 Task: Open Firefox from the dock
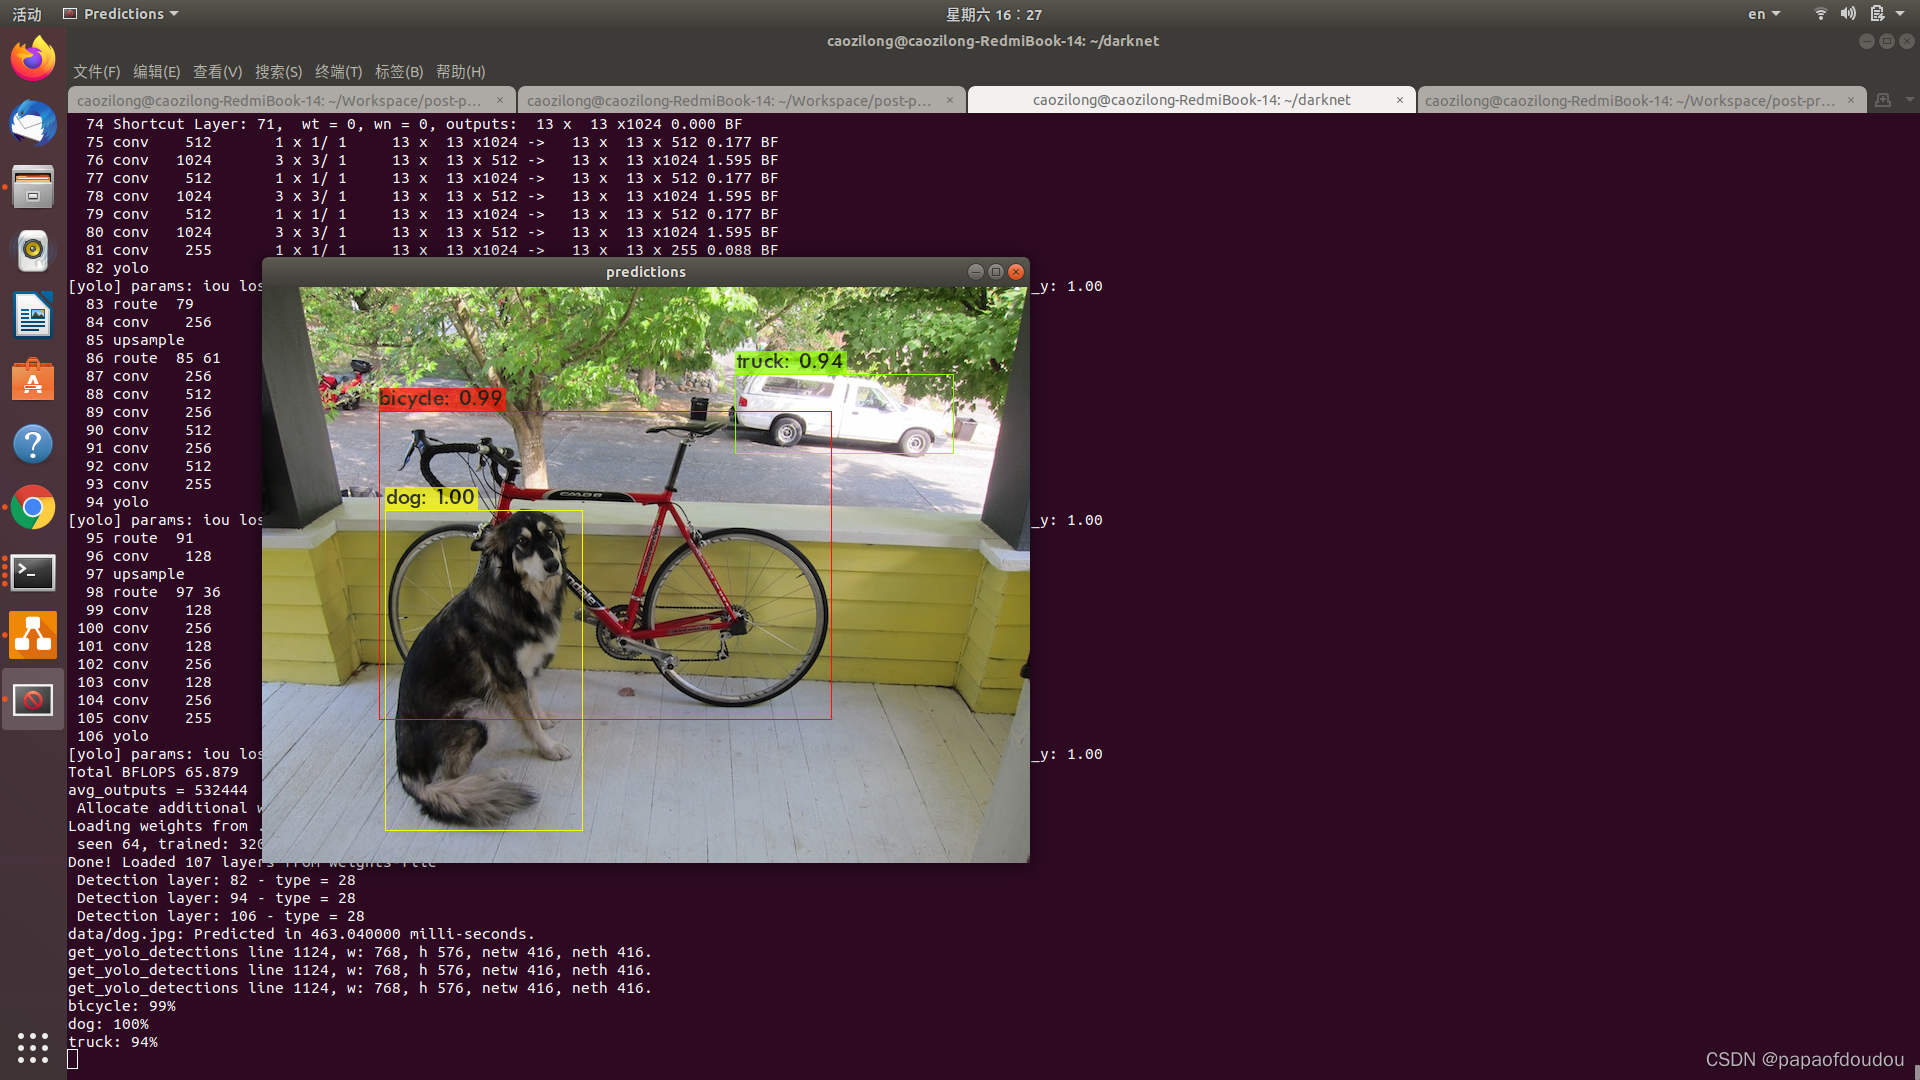click(33, 58)
